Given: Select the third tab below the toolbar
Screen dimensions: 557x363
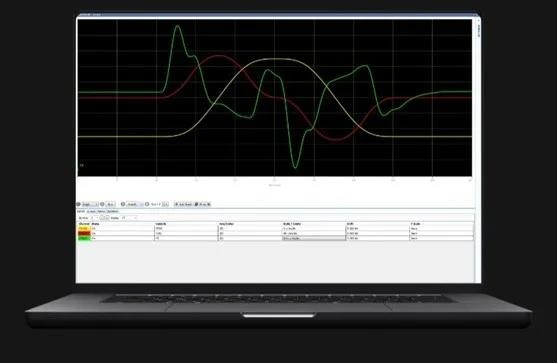Looking at the screenshot, I should coord(102,211).
